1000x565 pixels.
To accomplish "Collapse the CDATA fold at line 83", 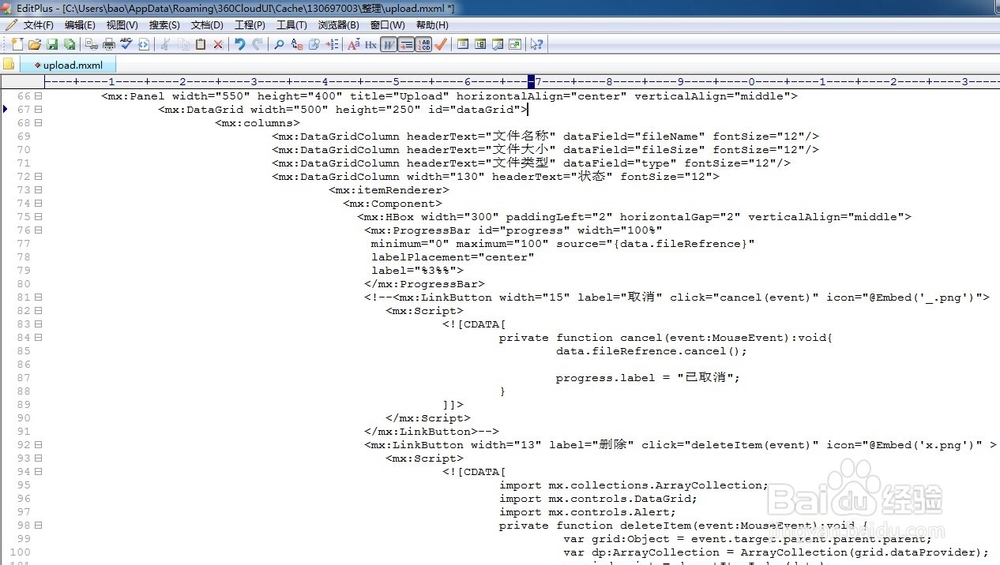I will click(x=38, y=323).
